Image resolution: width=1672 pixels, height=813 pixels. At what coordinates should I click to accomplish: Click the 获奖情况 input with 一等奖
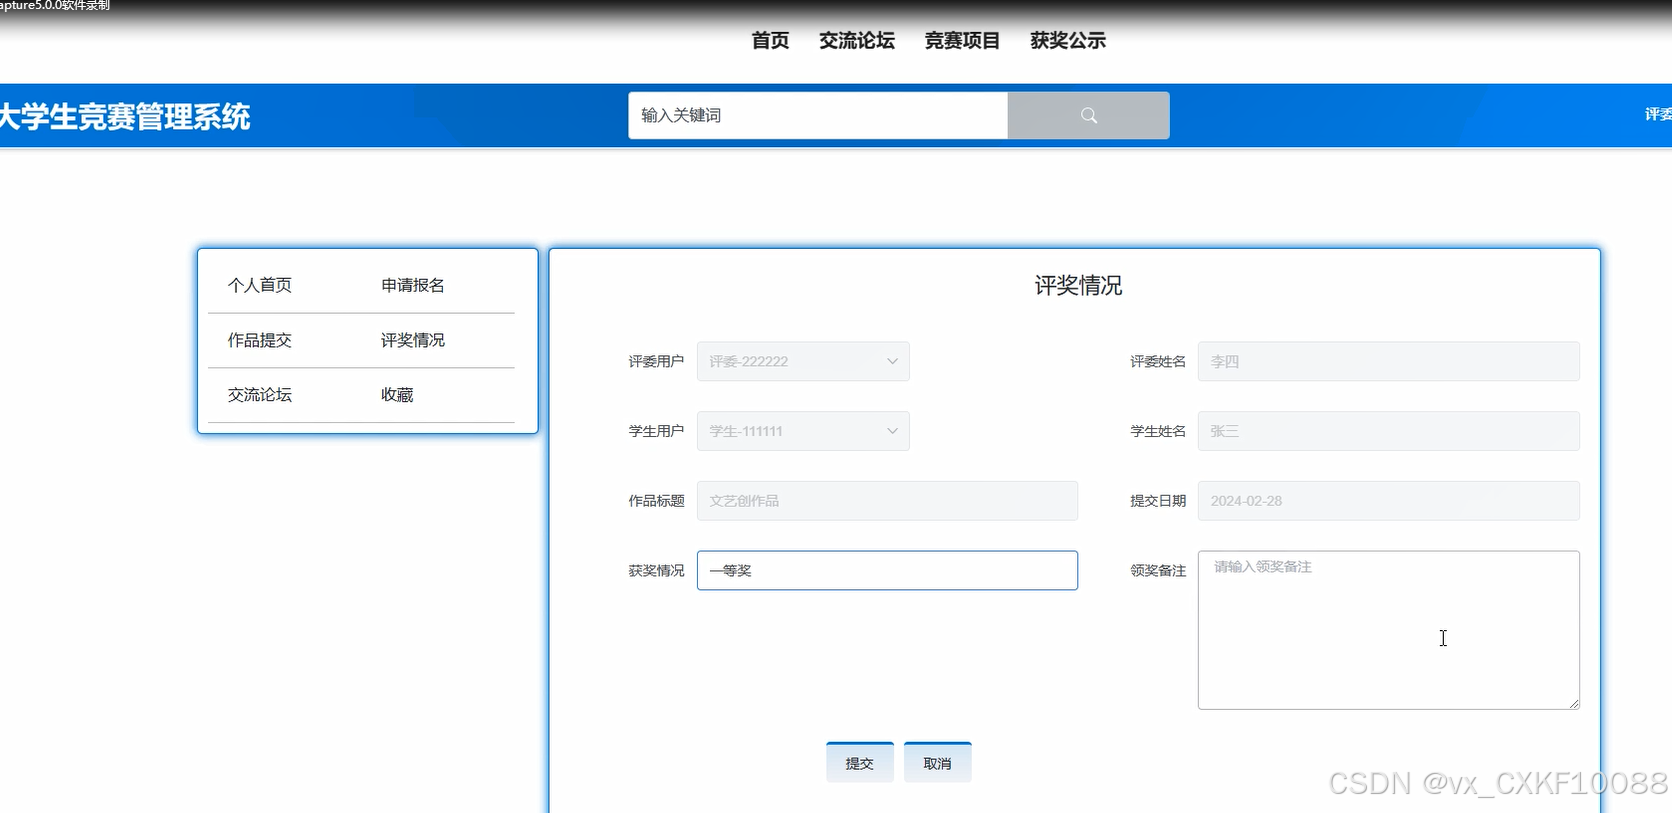[887, 570]
